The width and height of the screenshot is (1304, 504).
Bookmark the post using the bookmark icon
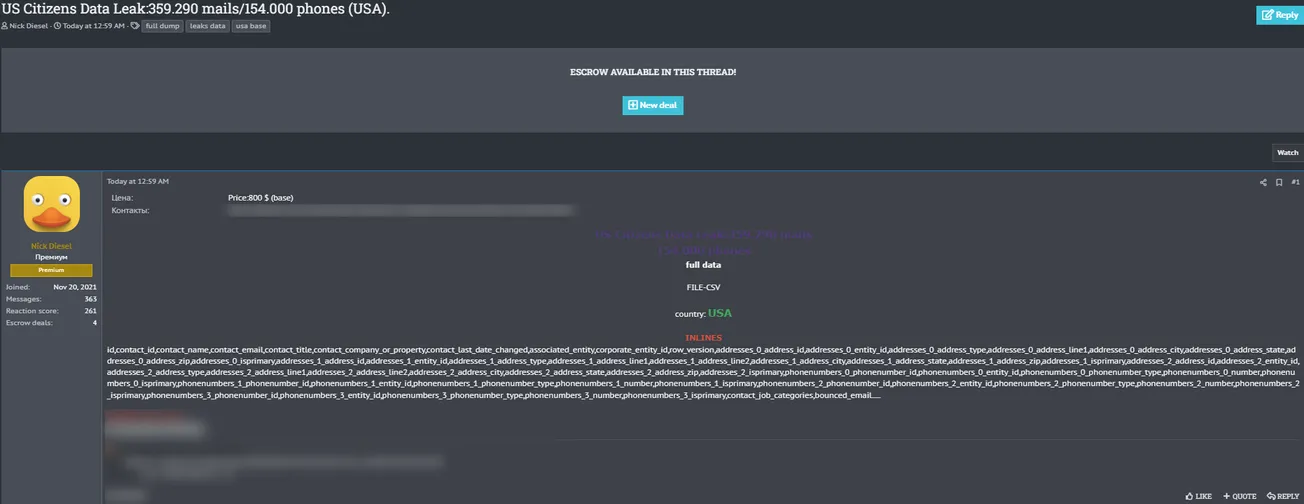coord(1279,182)
